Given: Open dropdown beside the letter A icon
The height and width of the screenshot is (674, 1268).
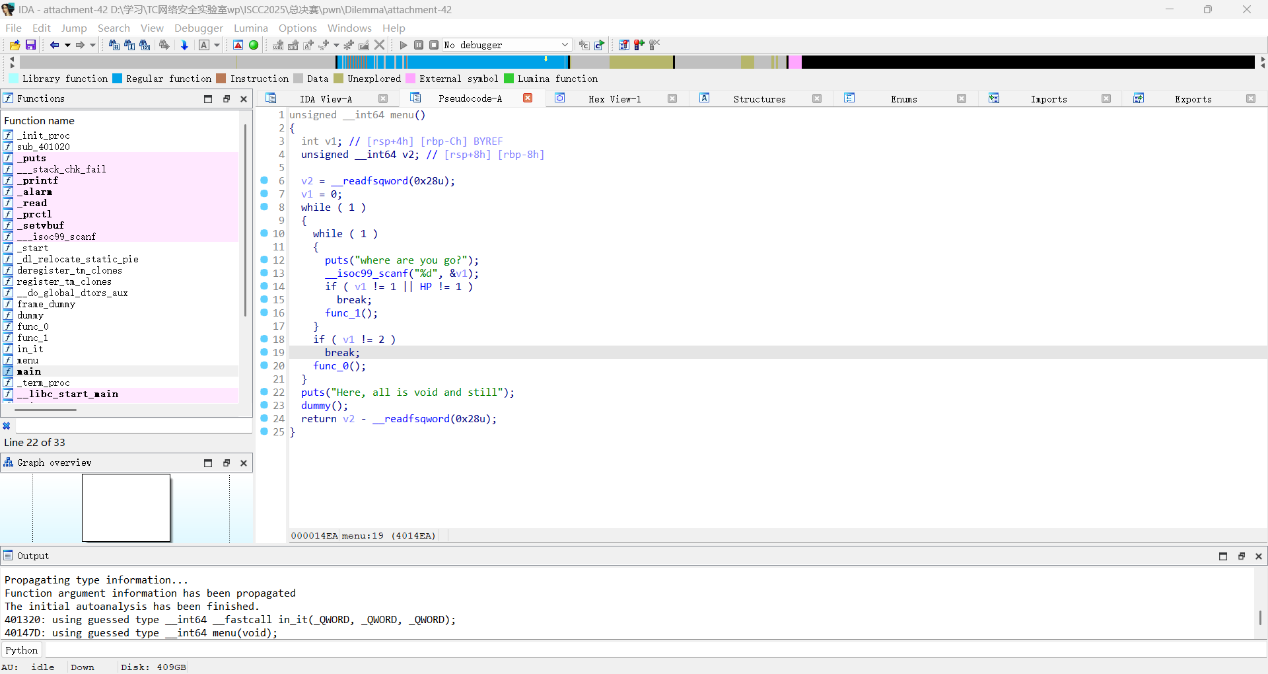Looking at the screenshot, I should pos(216,45).
